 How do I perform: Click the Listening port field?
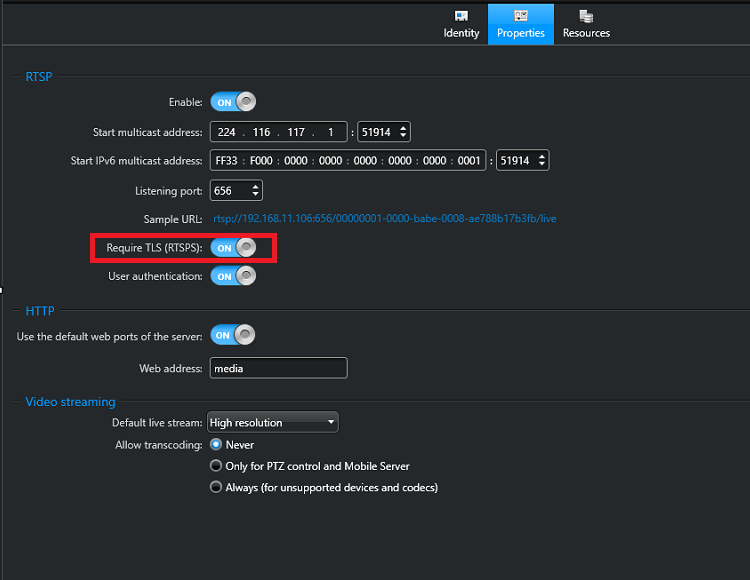point(229,190)
